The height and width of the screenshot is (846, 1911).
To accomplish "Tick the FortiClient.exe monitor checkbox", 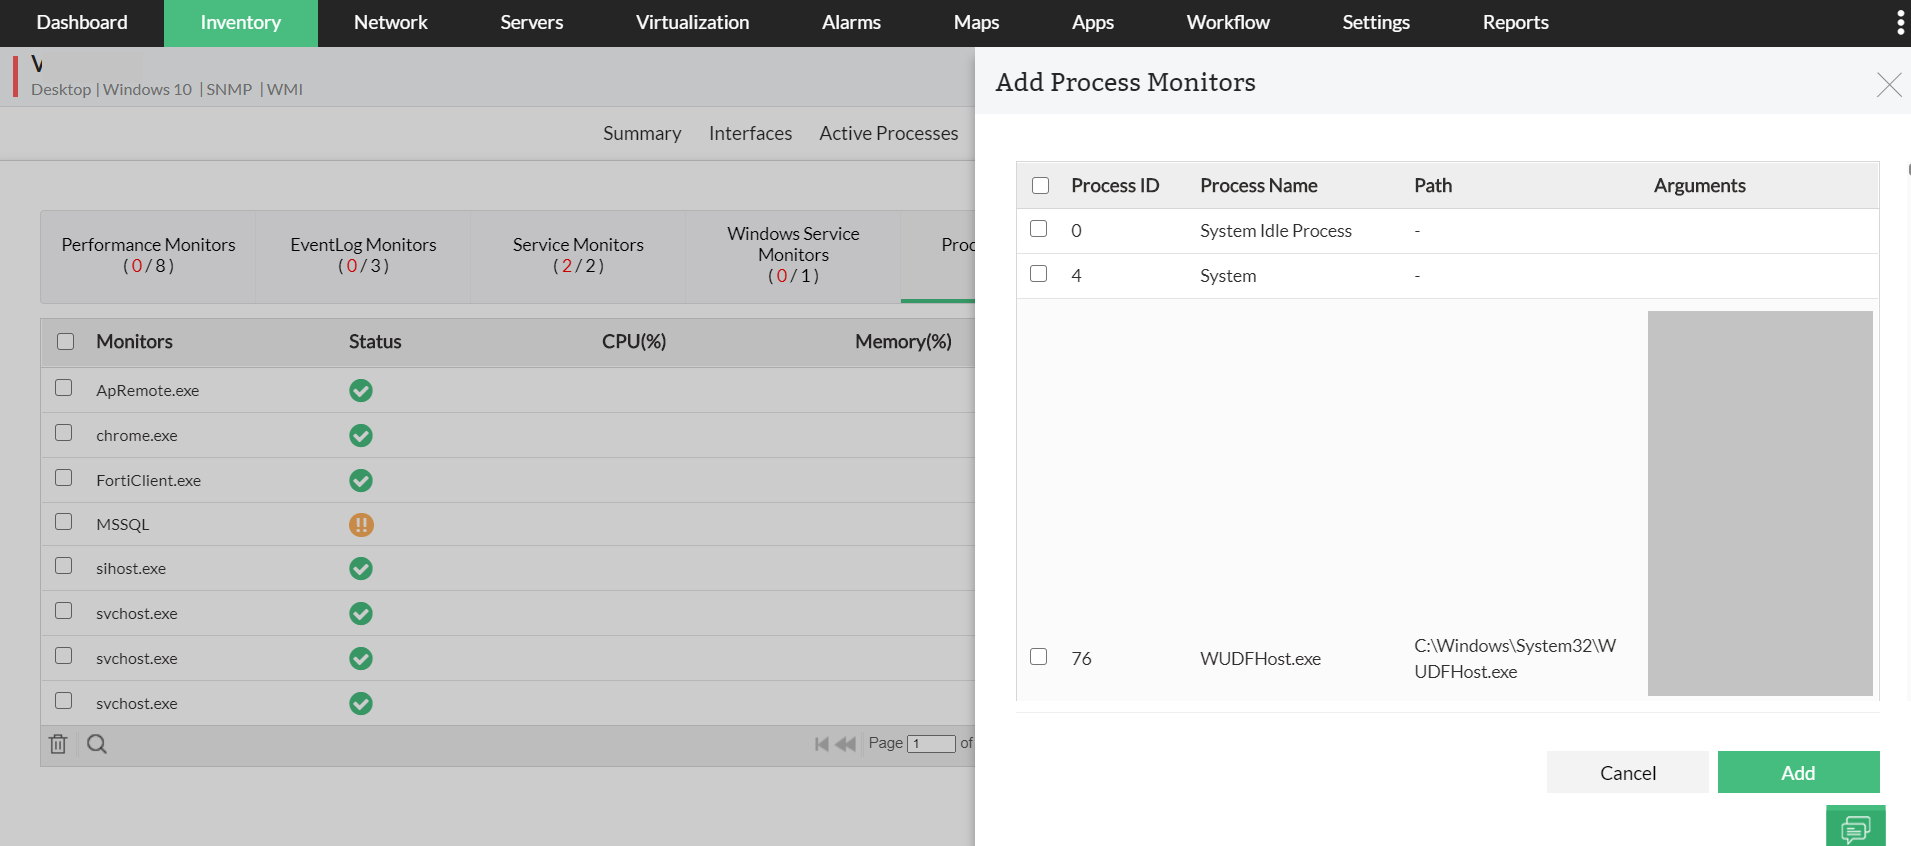I will tap(64, 478).
